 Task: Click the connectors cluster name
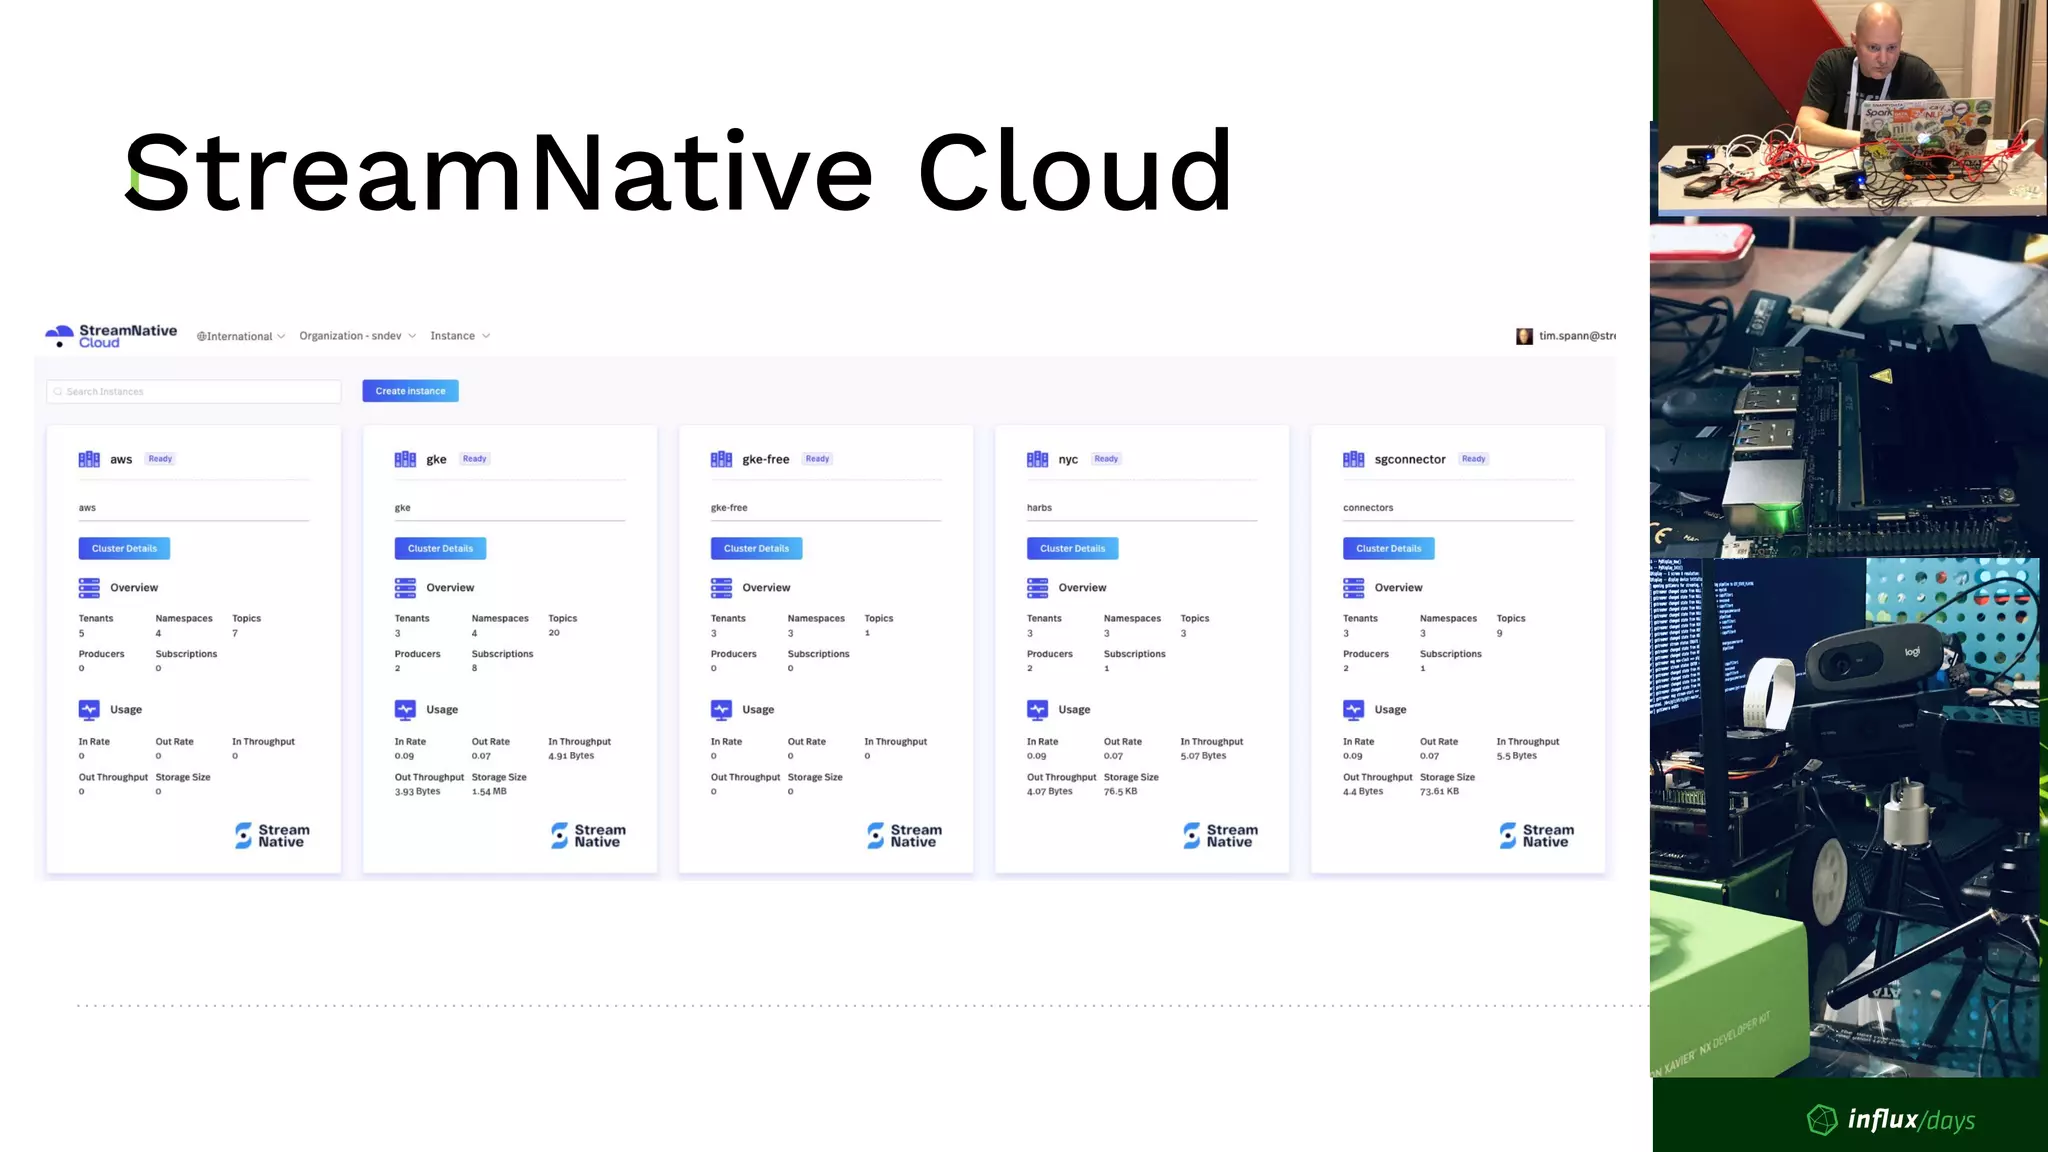(1368, 508)
